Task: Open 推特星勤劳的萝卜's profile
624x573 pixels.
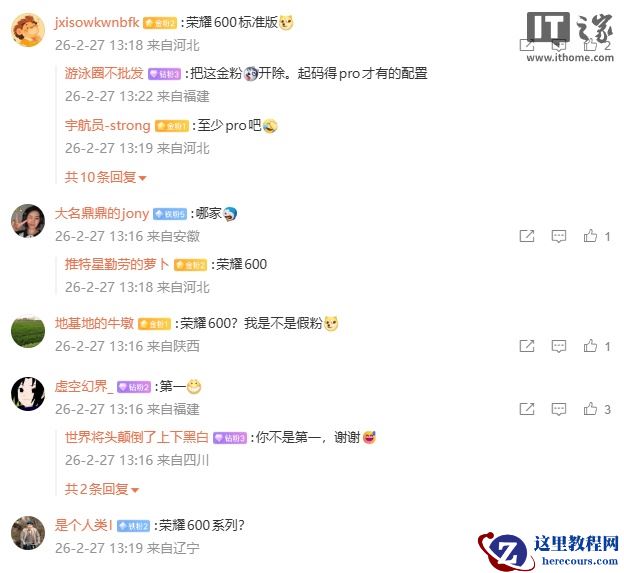Action: pos(117,264)
